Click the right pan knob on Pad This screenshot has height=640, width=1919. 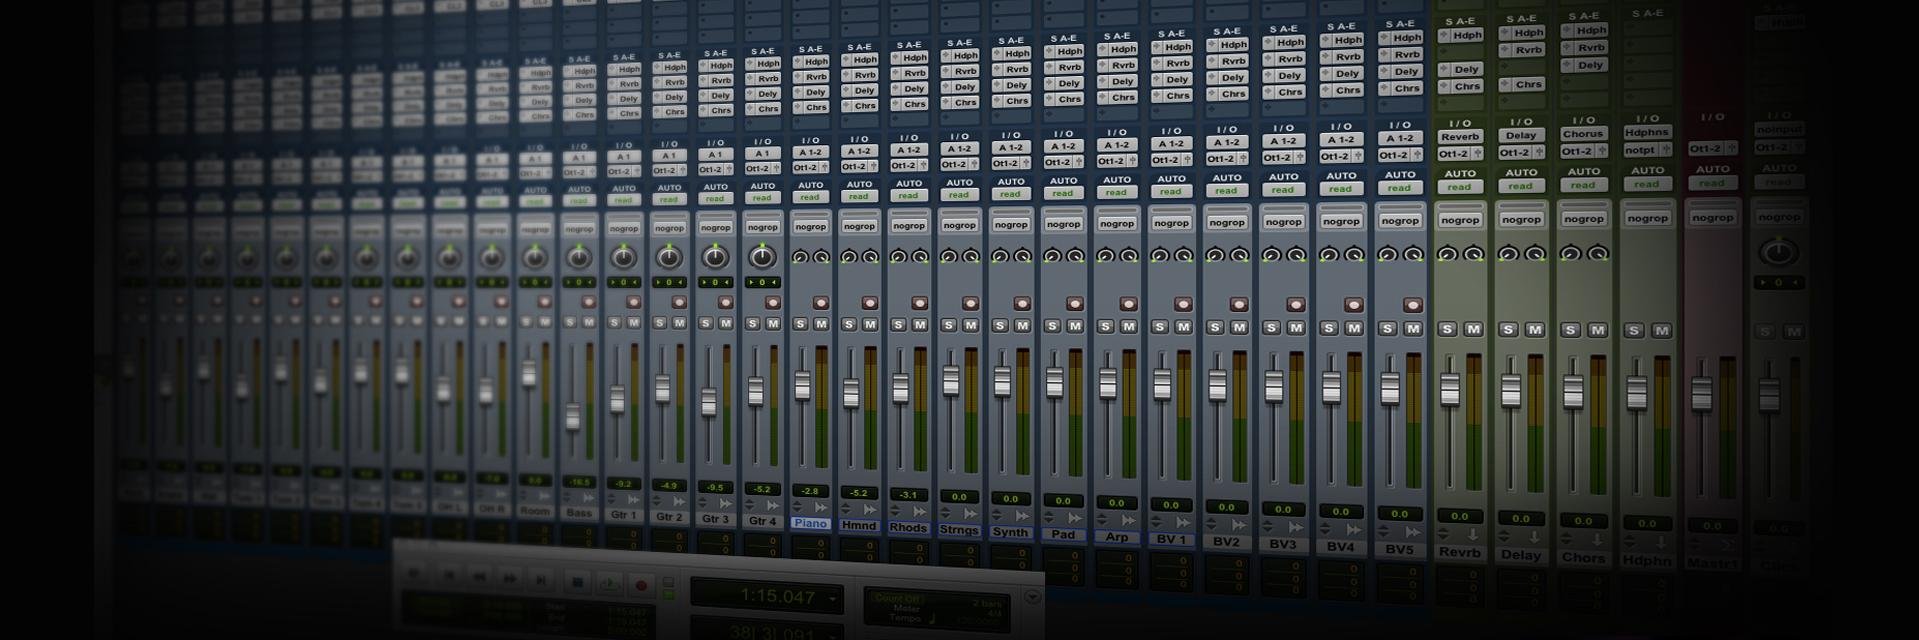[x=1075, y=256]
